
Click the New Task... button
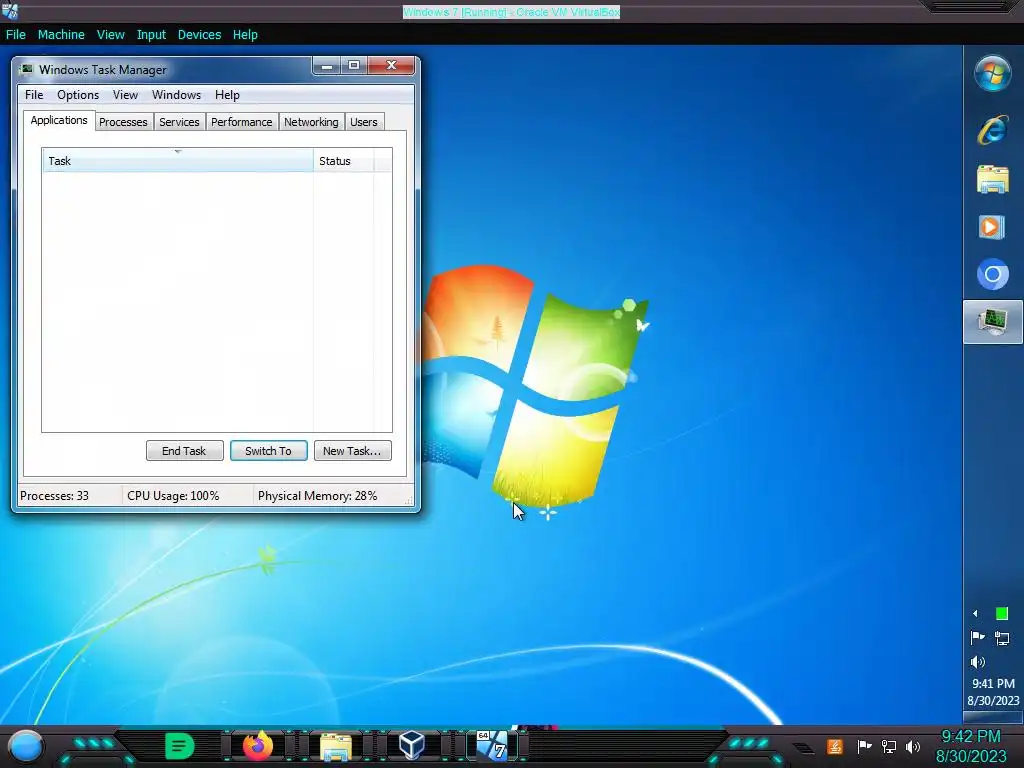(353, 451)
